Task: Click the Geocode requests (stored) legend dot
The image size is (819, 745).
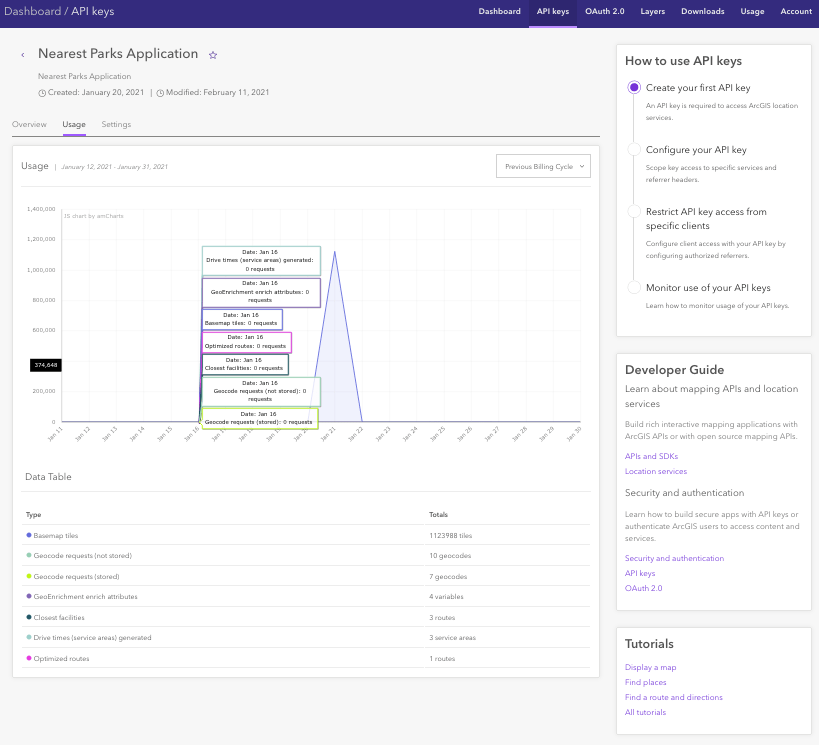Action: point(29,577)
